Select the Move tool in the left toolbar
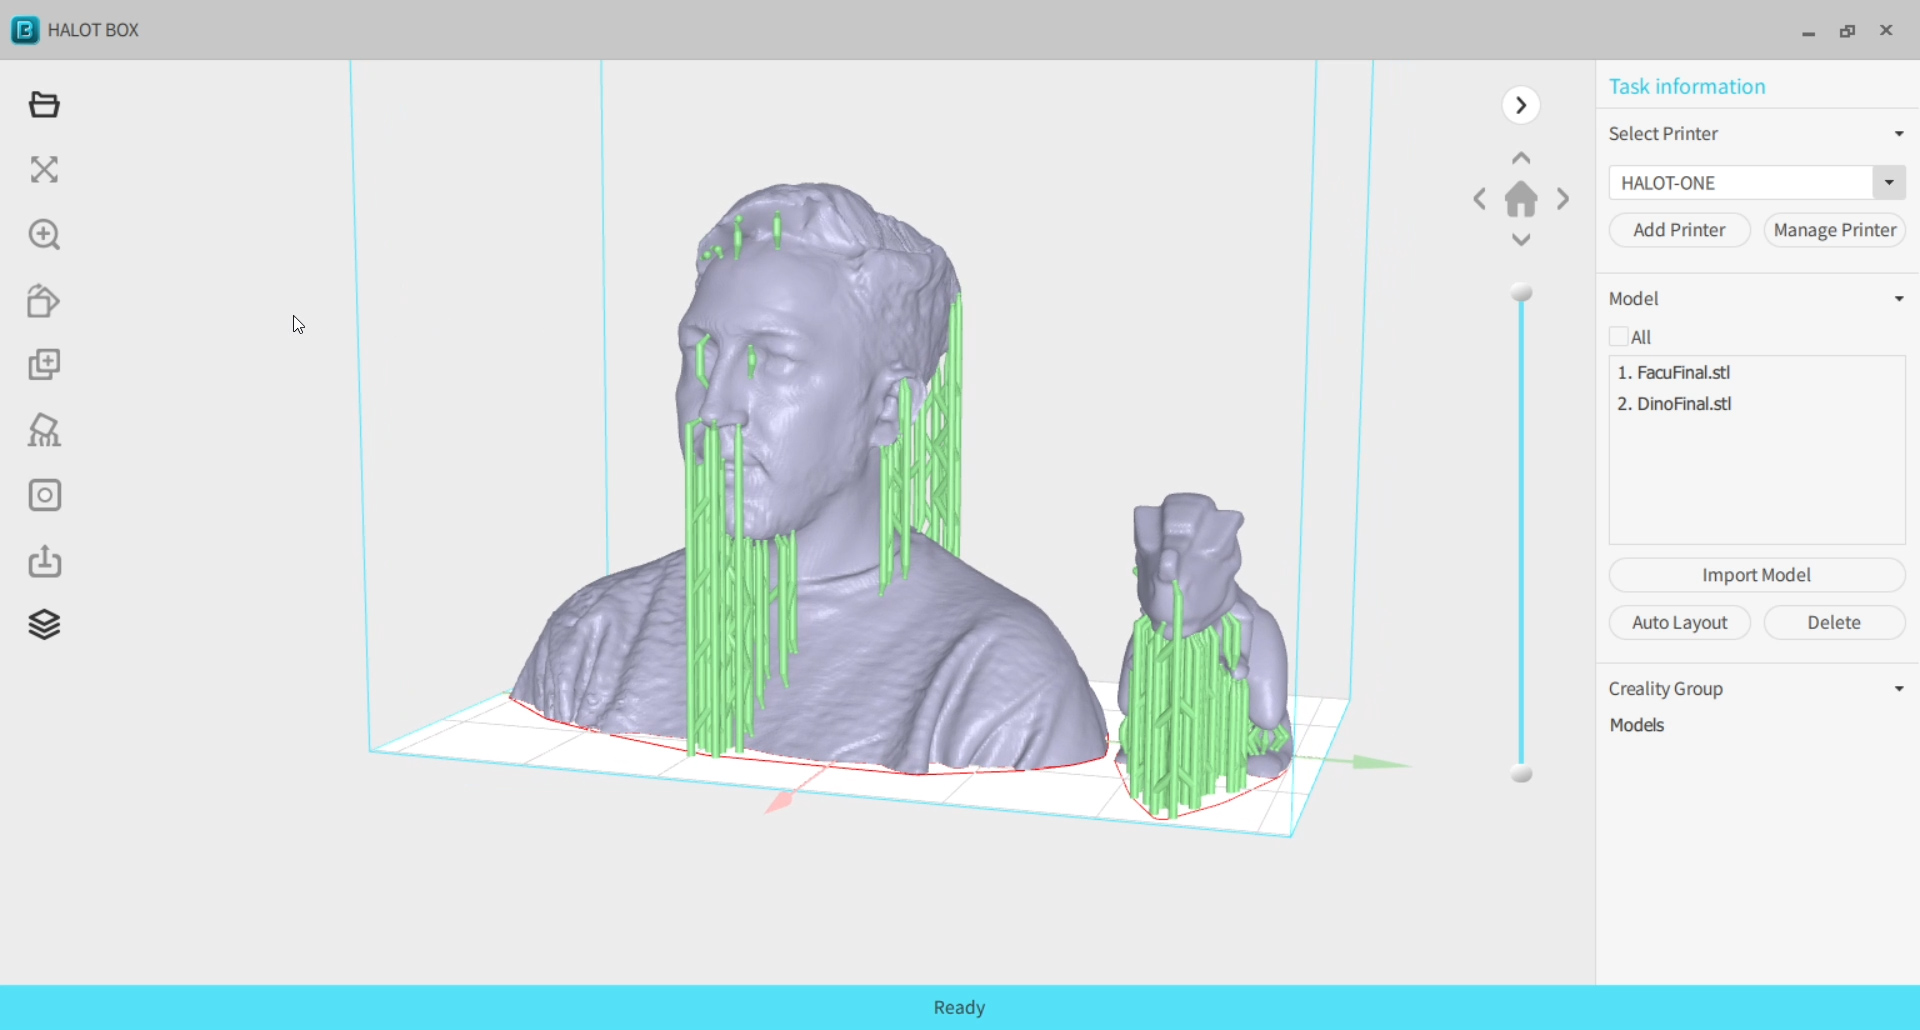Screen dimensions: 1920x1030 pyautogui.click(x=44, y=169)
